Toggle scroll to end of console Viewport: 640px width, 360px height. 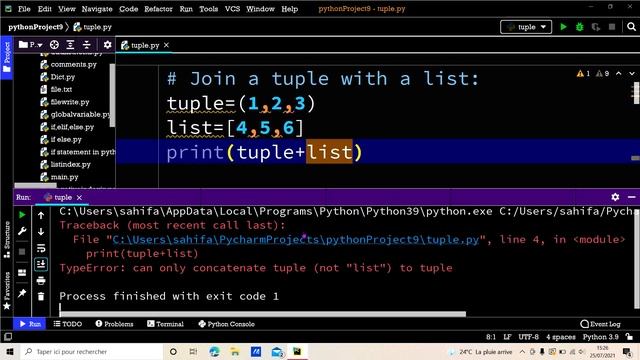[41, 264]
